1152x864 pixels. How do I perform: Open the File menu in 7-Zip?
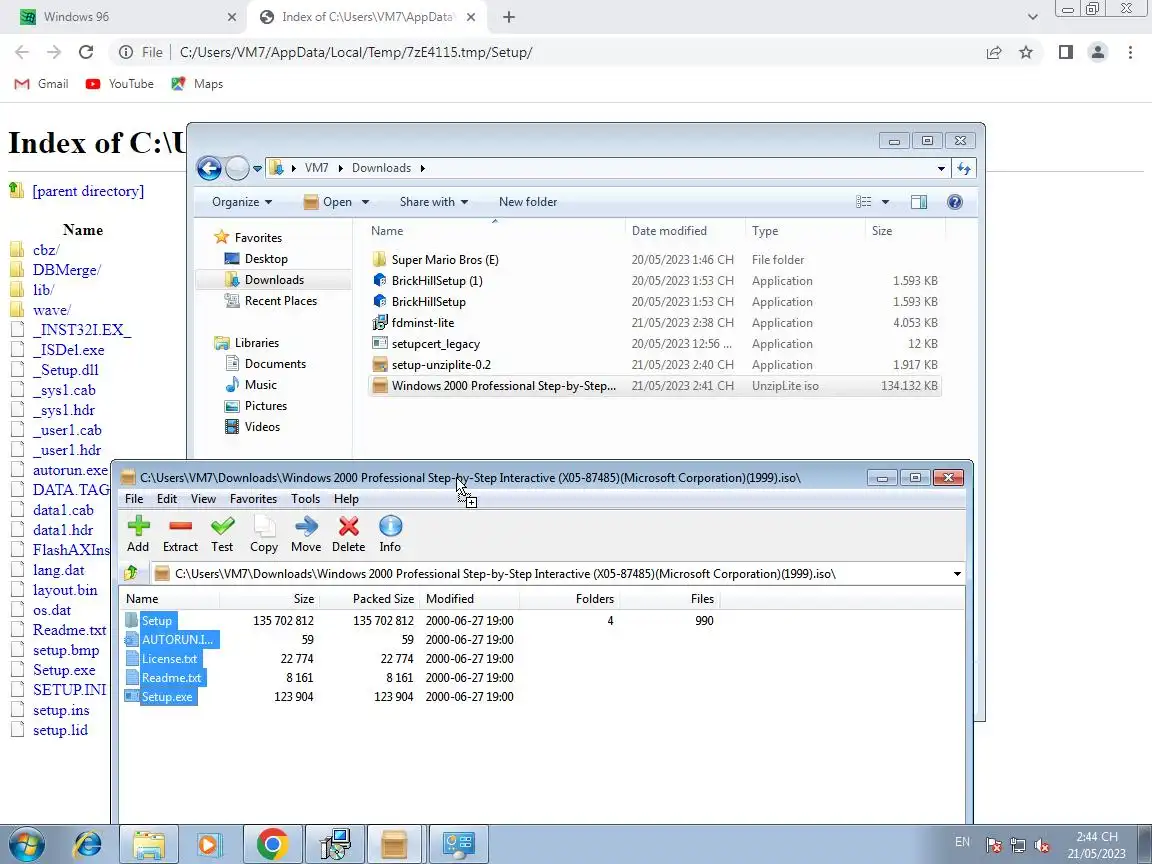134,499
